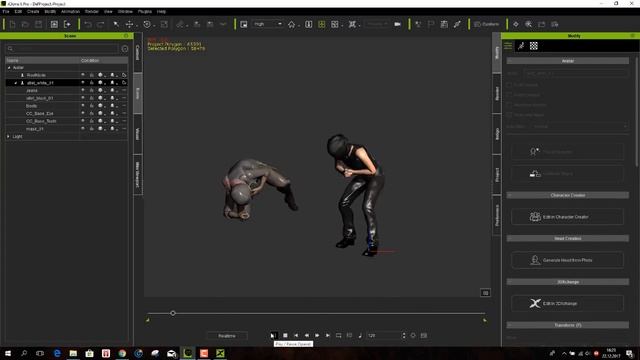
Task: Click the Timeline icon in toolbar
Action: click(x=444, y=24)
